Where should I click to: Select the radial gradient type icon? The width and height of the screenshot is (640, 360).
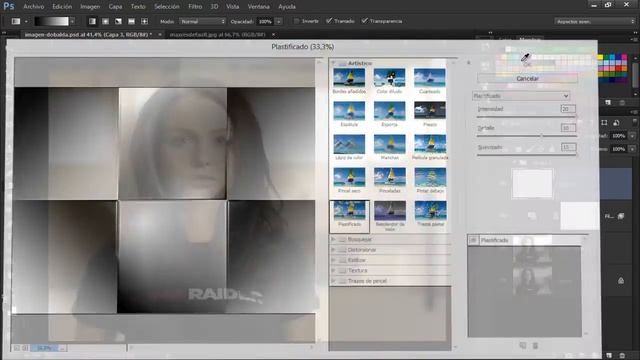105,21
